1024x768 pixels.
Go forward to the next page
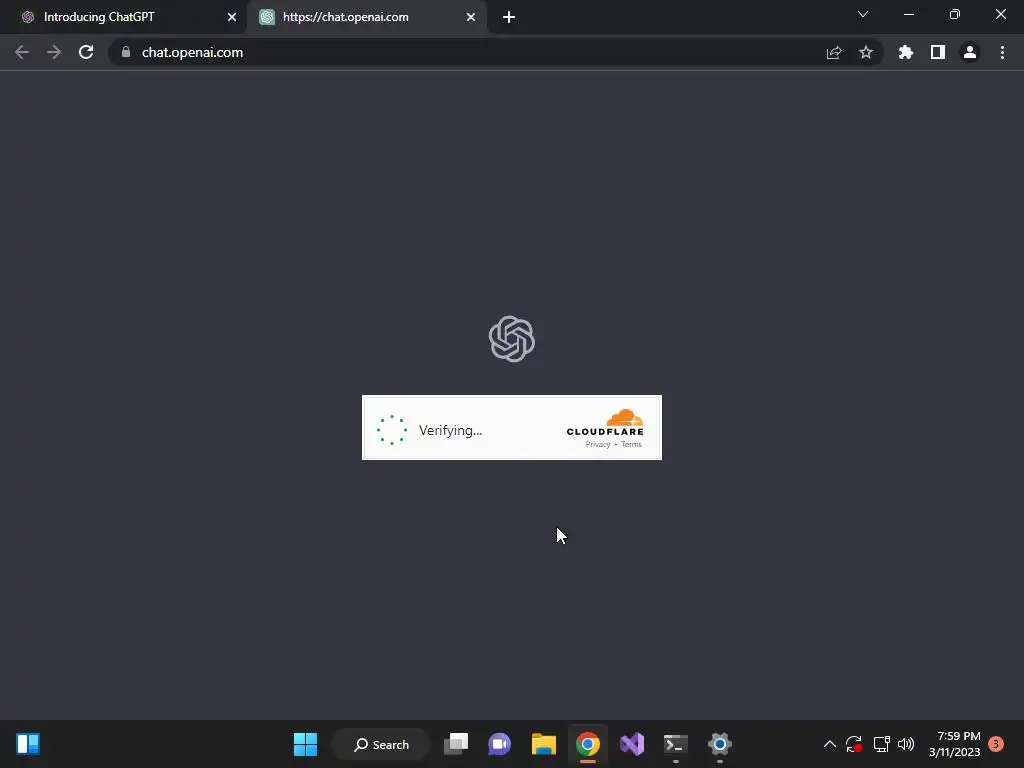point(54,52)
